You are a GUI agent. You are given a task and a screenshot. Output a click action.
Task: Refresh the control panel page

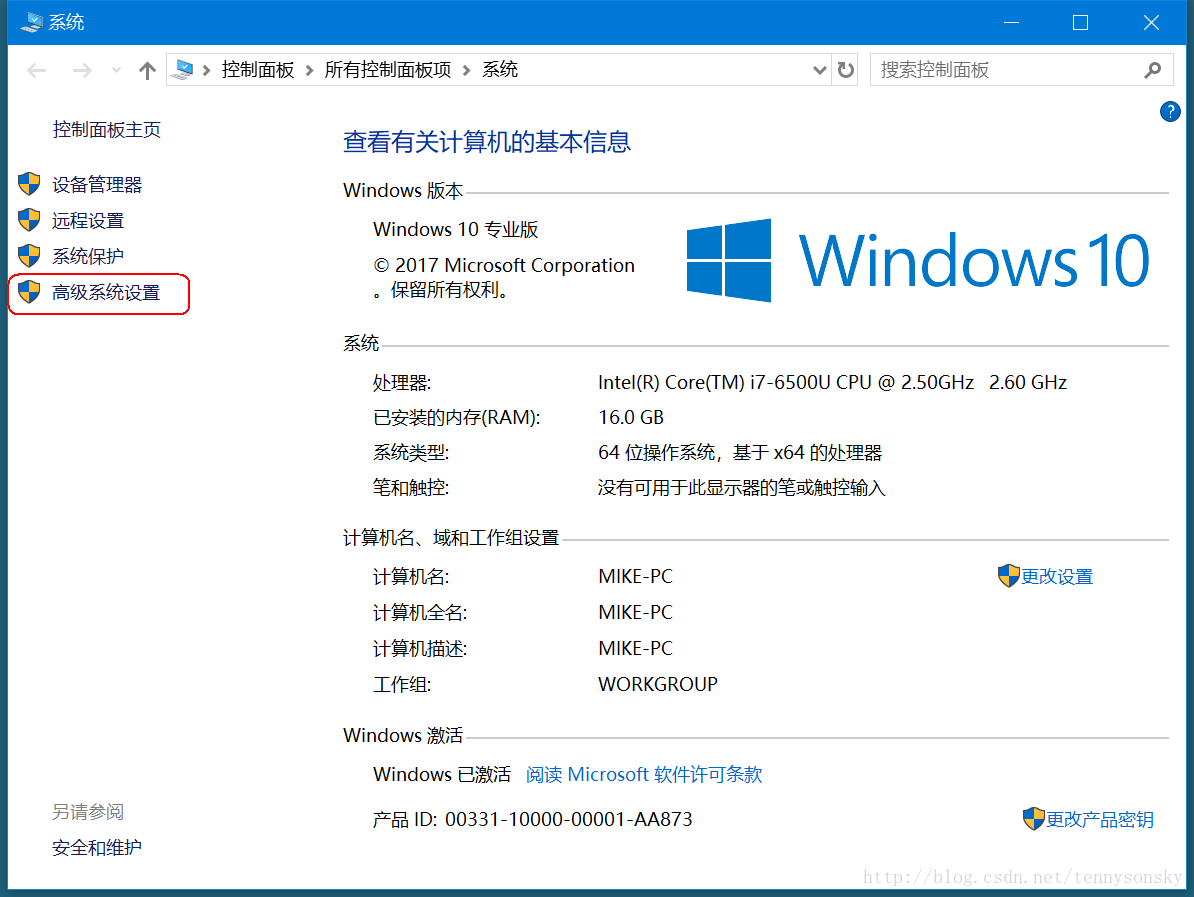pyautogui.click(x=845, y=70)
